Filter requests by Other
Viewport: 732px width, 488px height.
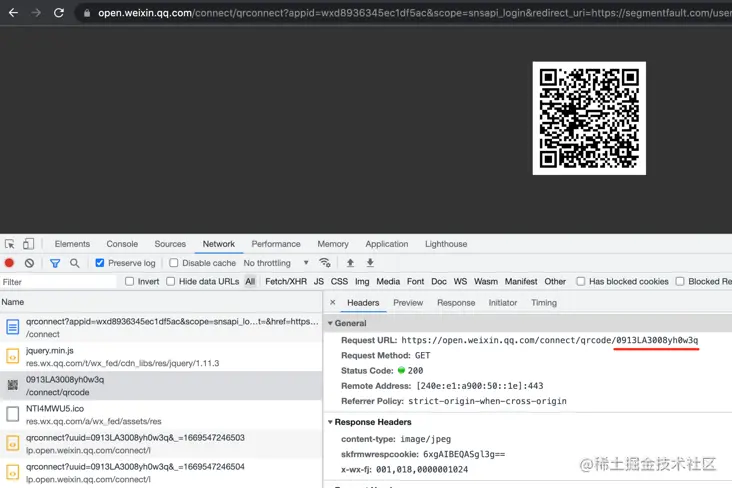click(555, 281)
